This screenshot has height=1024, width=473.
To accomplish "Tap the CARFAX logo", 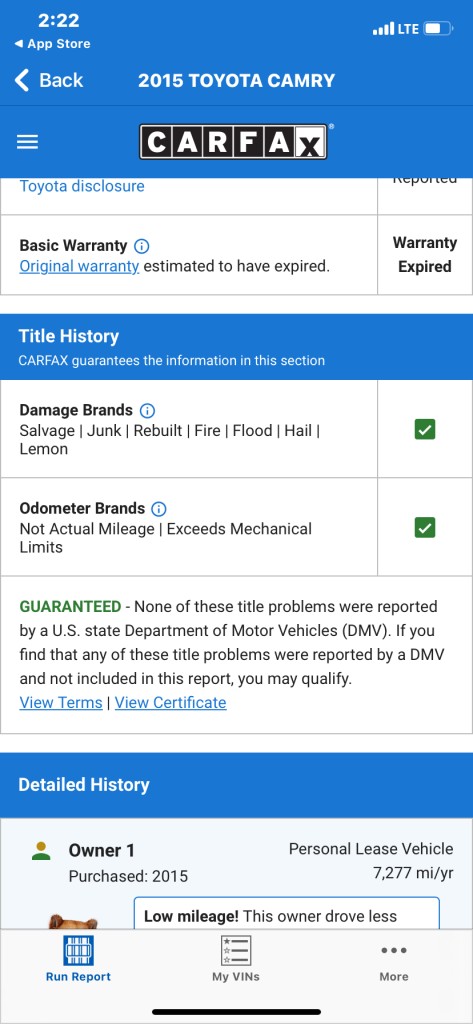I will (233, 142).
